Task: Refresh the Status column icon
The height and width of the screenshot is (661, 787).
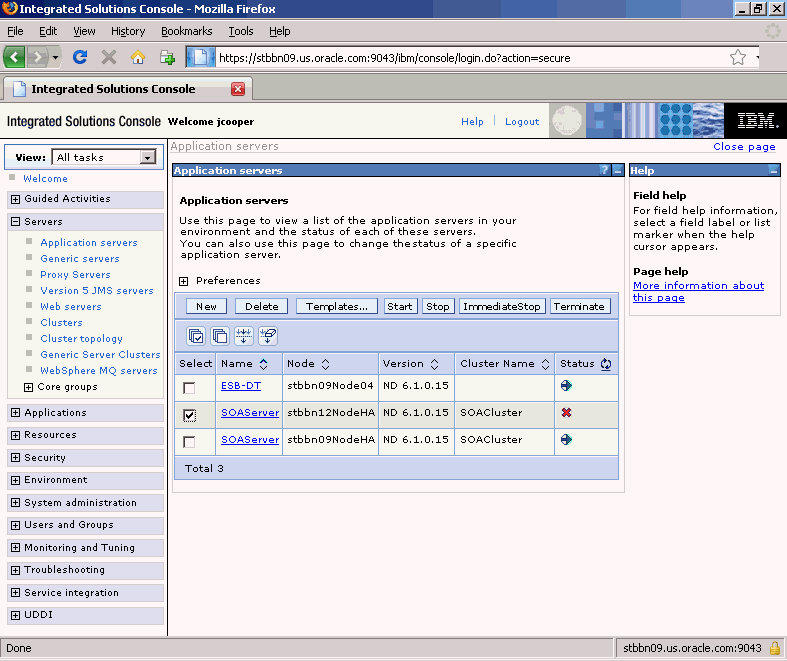Action: click(606, 364)
